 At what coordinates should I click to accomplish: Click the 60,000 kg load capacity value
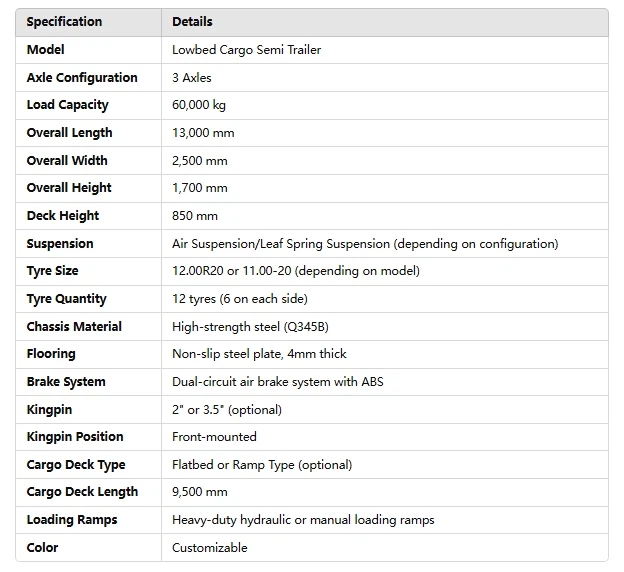click(x=199, y=105)
